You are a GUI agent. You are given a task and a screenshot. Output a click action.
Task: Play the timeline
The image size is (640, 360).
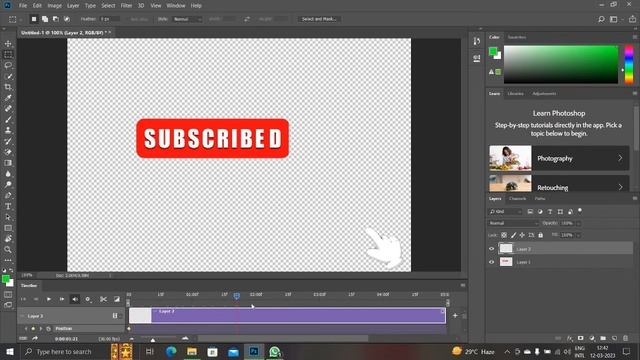coord(49,299)
